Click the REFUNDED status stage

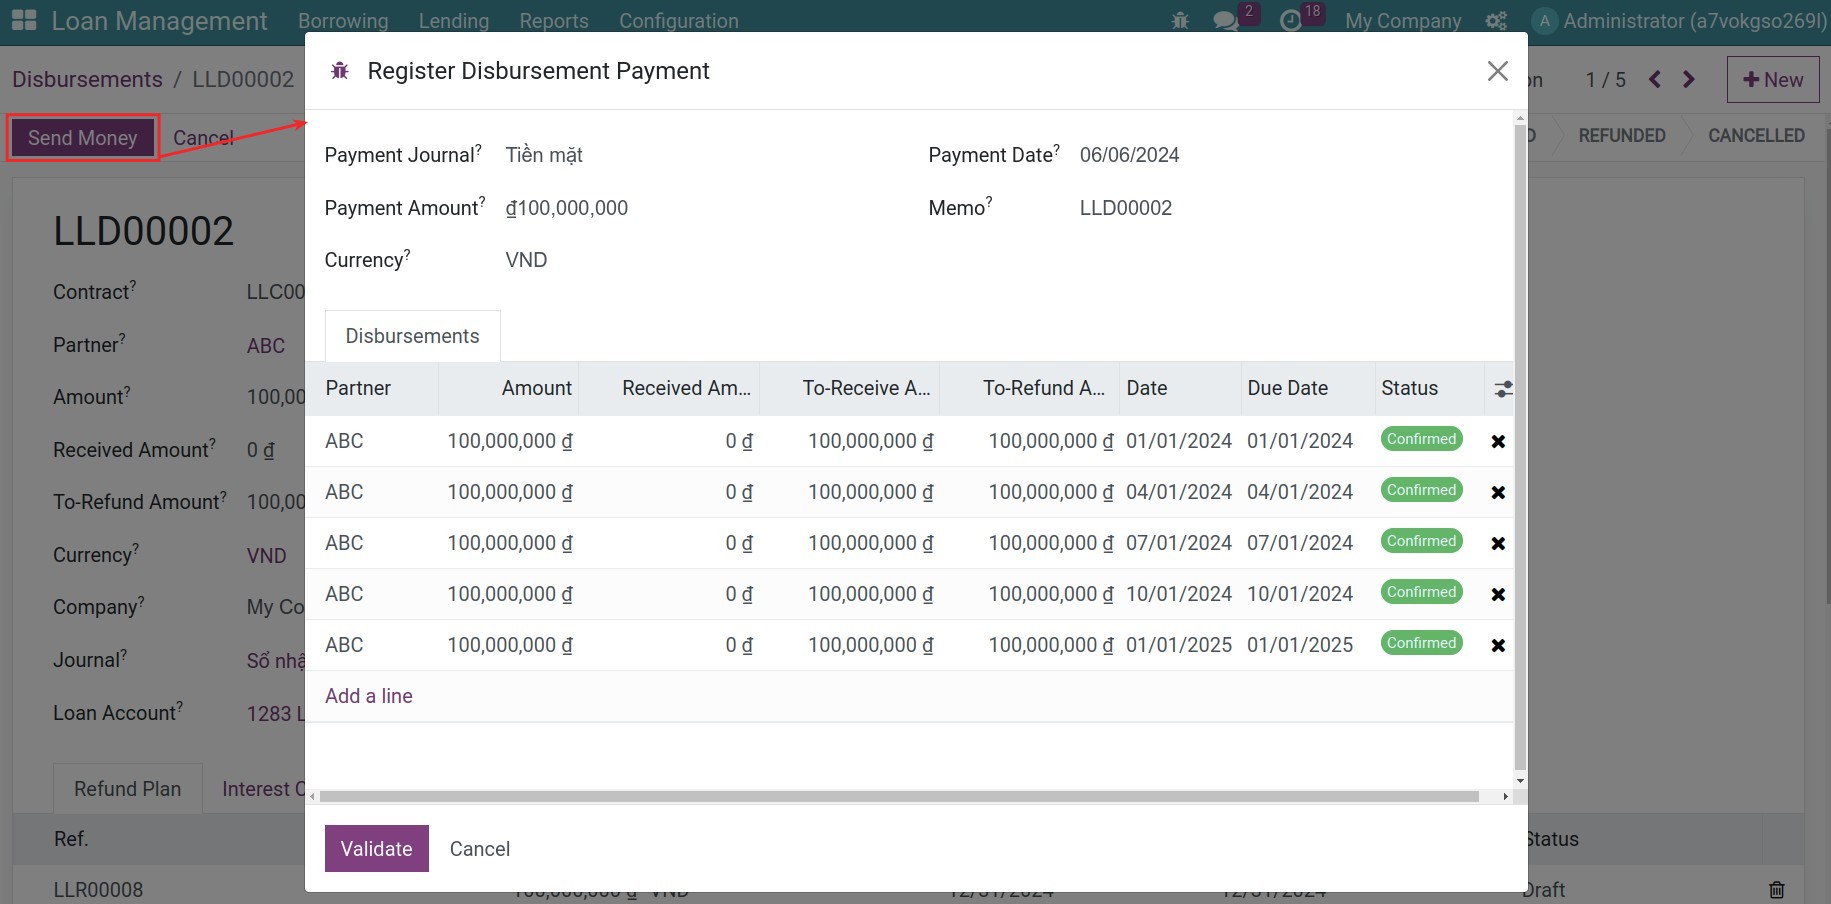point(1622,135)
